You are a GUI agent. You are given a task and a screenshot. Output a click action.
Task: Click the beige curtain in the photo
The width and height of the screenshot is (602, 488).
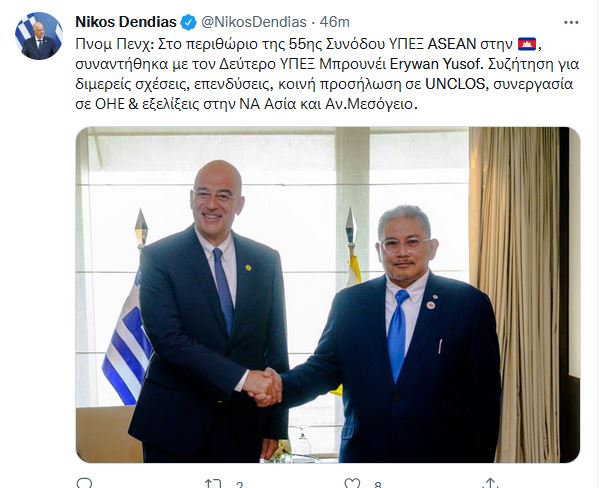(x=514, y=294)
